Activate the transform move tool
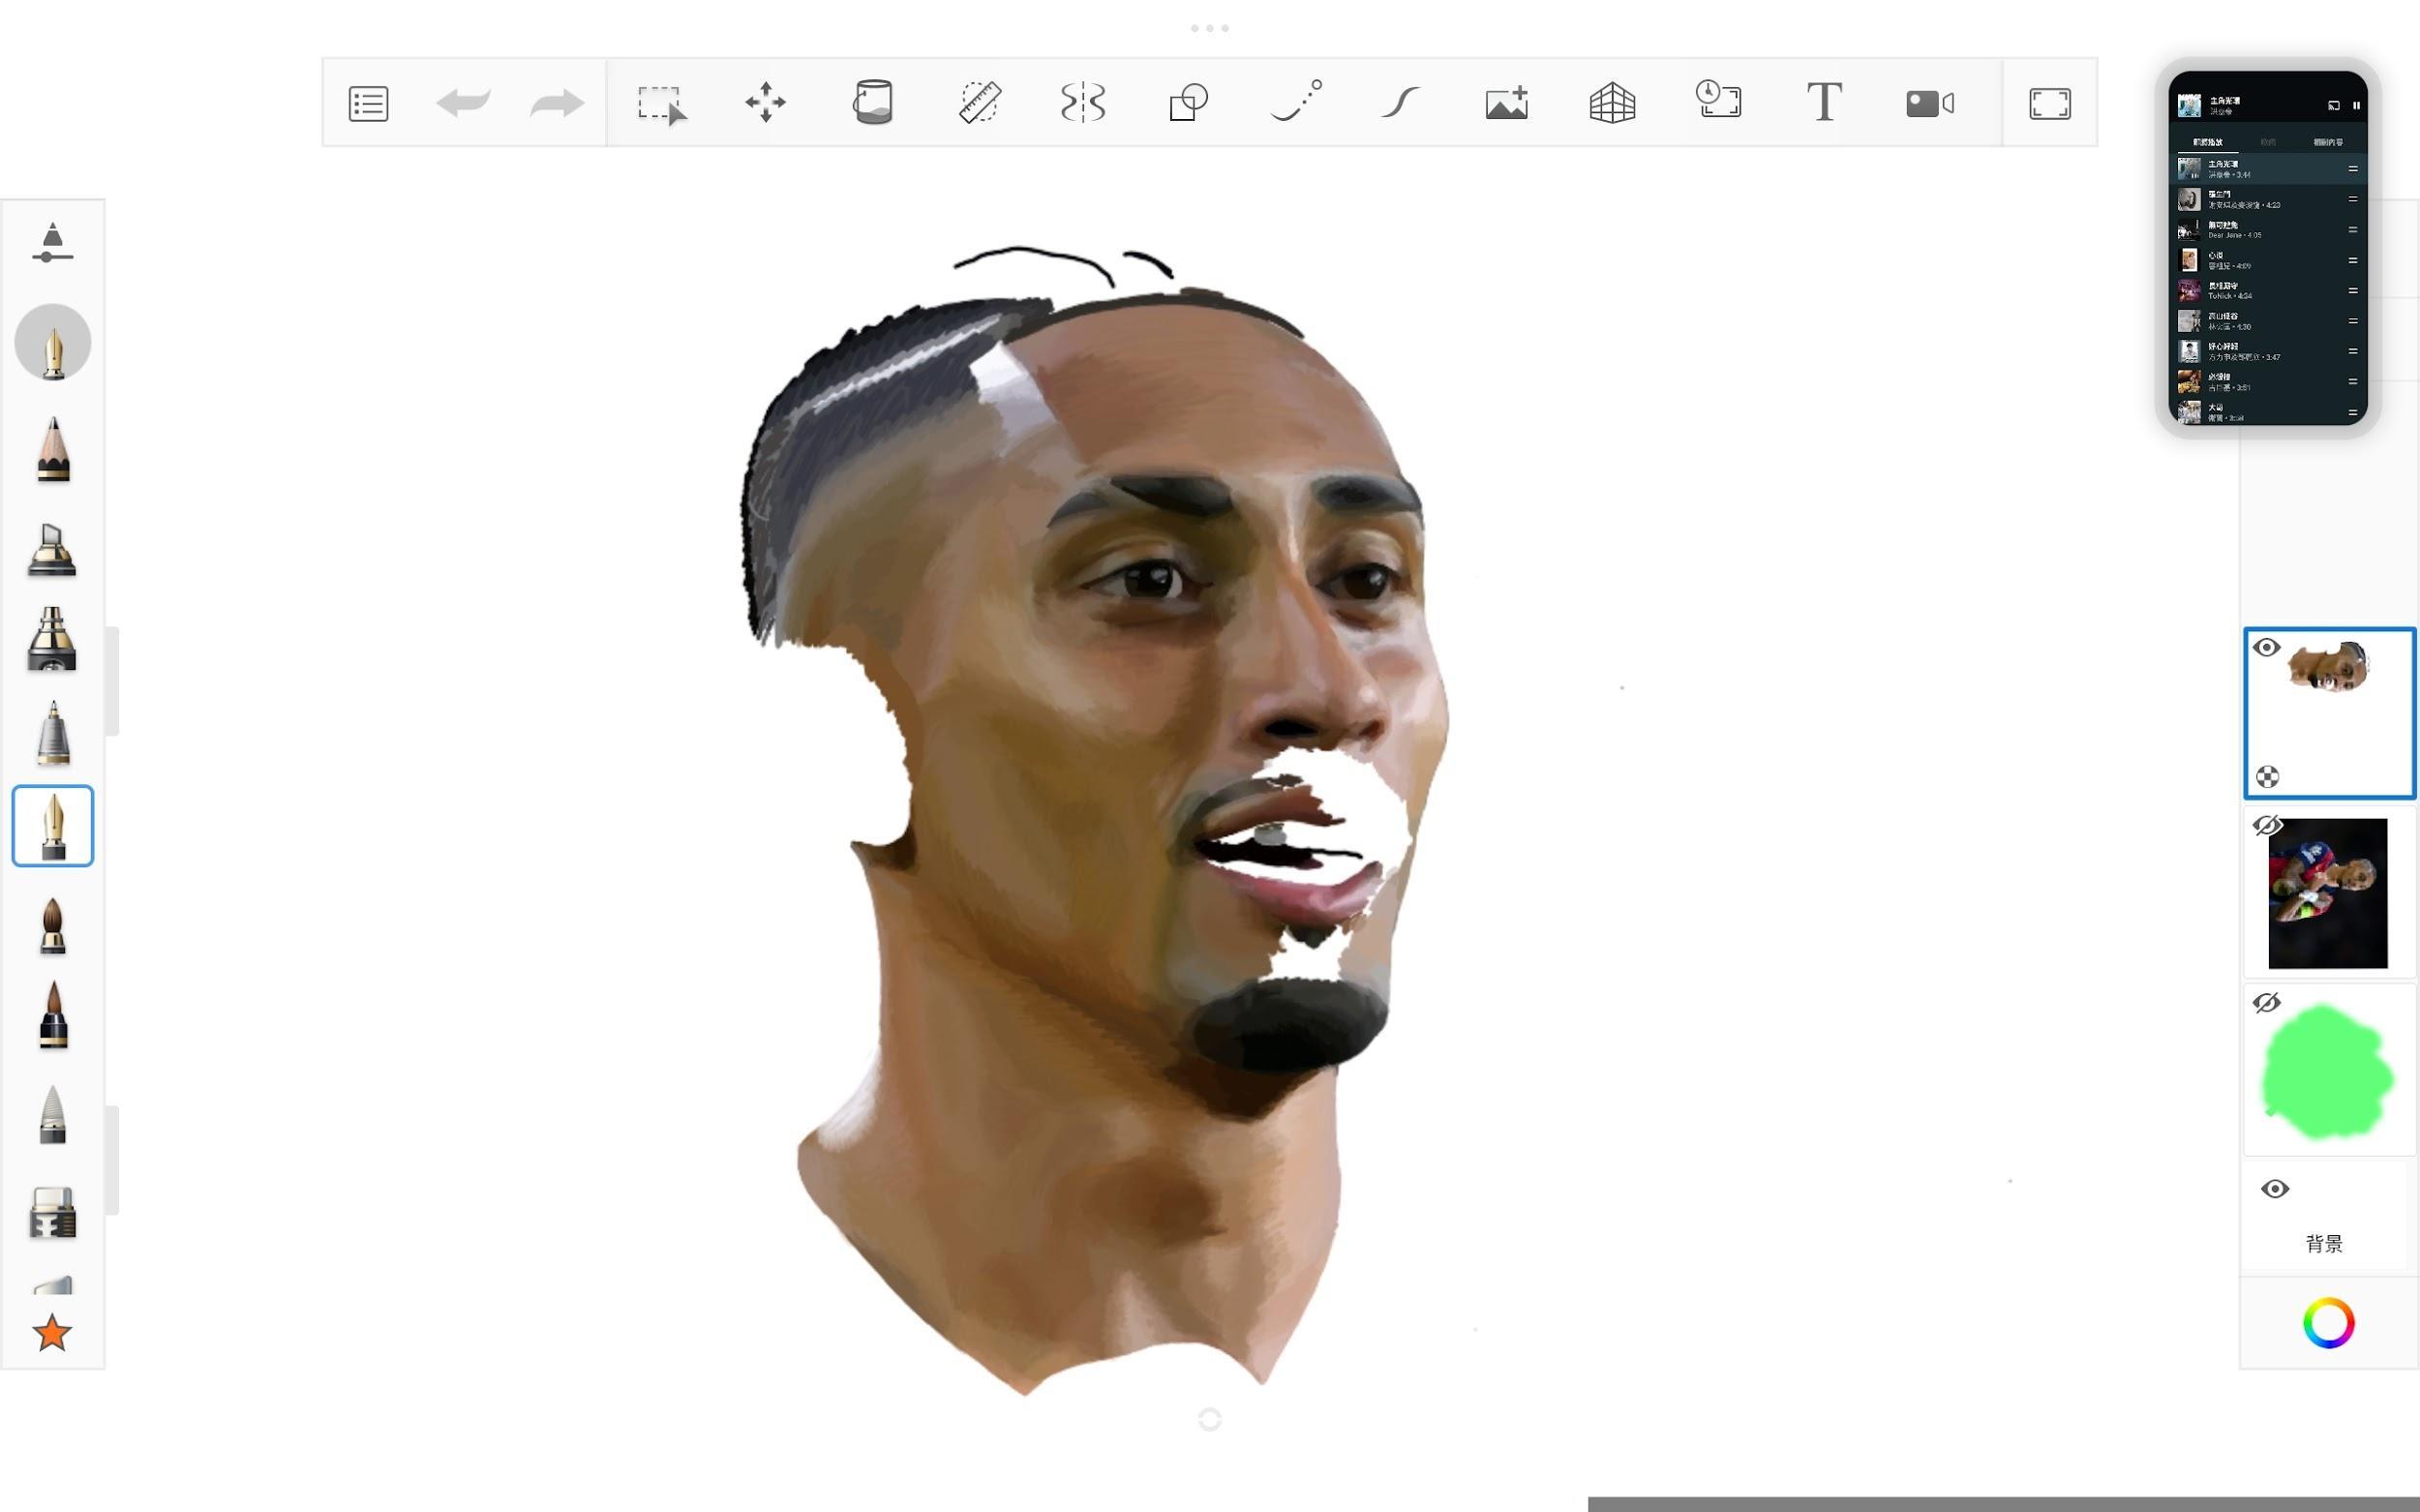Screen dimensions: 2420x1512 point(765,103)
